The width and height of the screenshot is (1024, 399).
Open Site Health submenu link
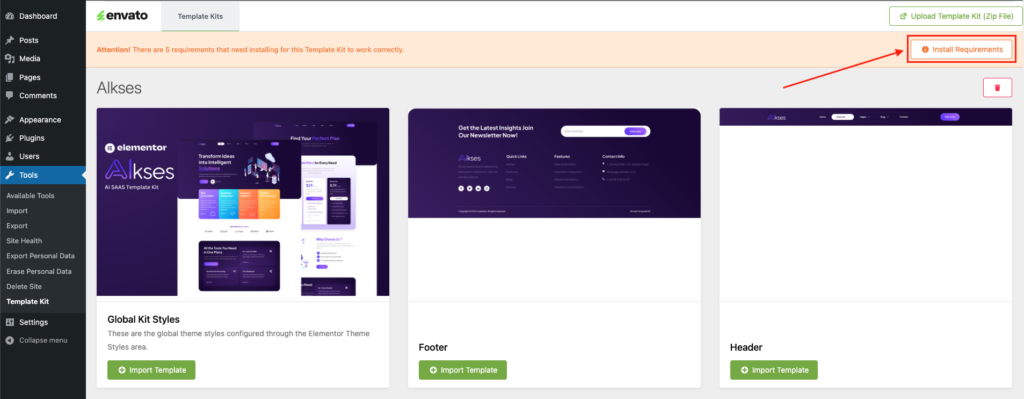24,241
